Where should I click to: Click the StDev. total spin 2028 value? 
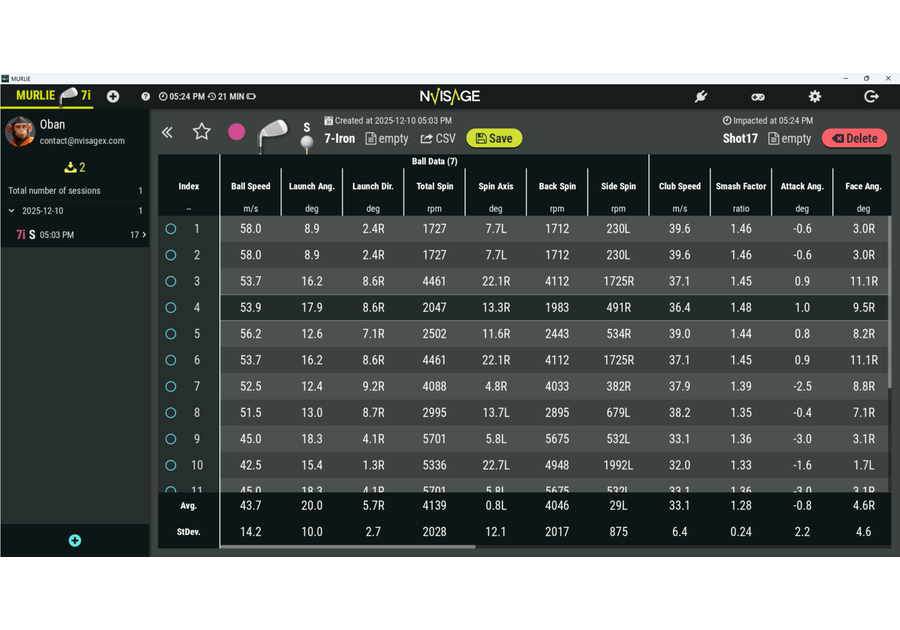pyautogui.click(x=435, y=532)
